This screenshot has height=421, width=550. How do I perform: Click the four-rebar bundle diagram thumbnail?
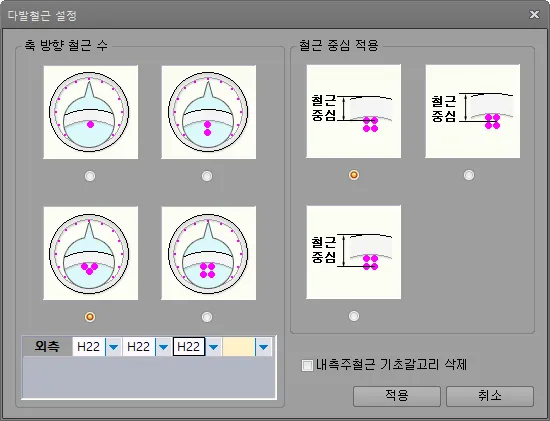(208, 253)
